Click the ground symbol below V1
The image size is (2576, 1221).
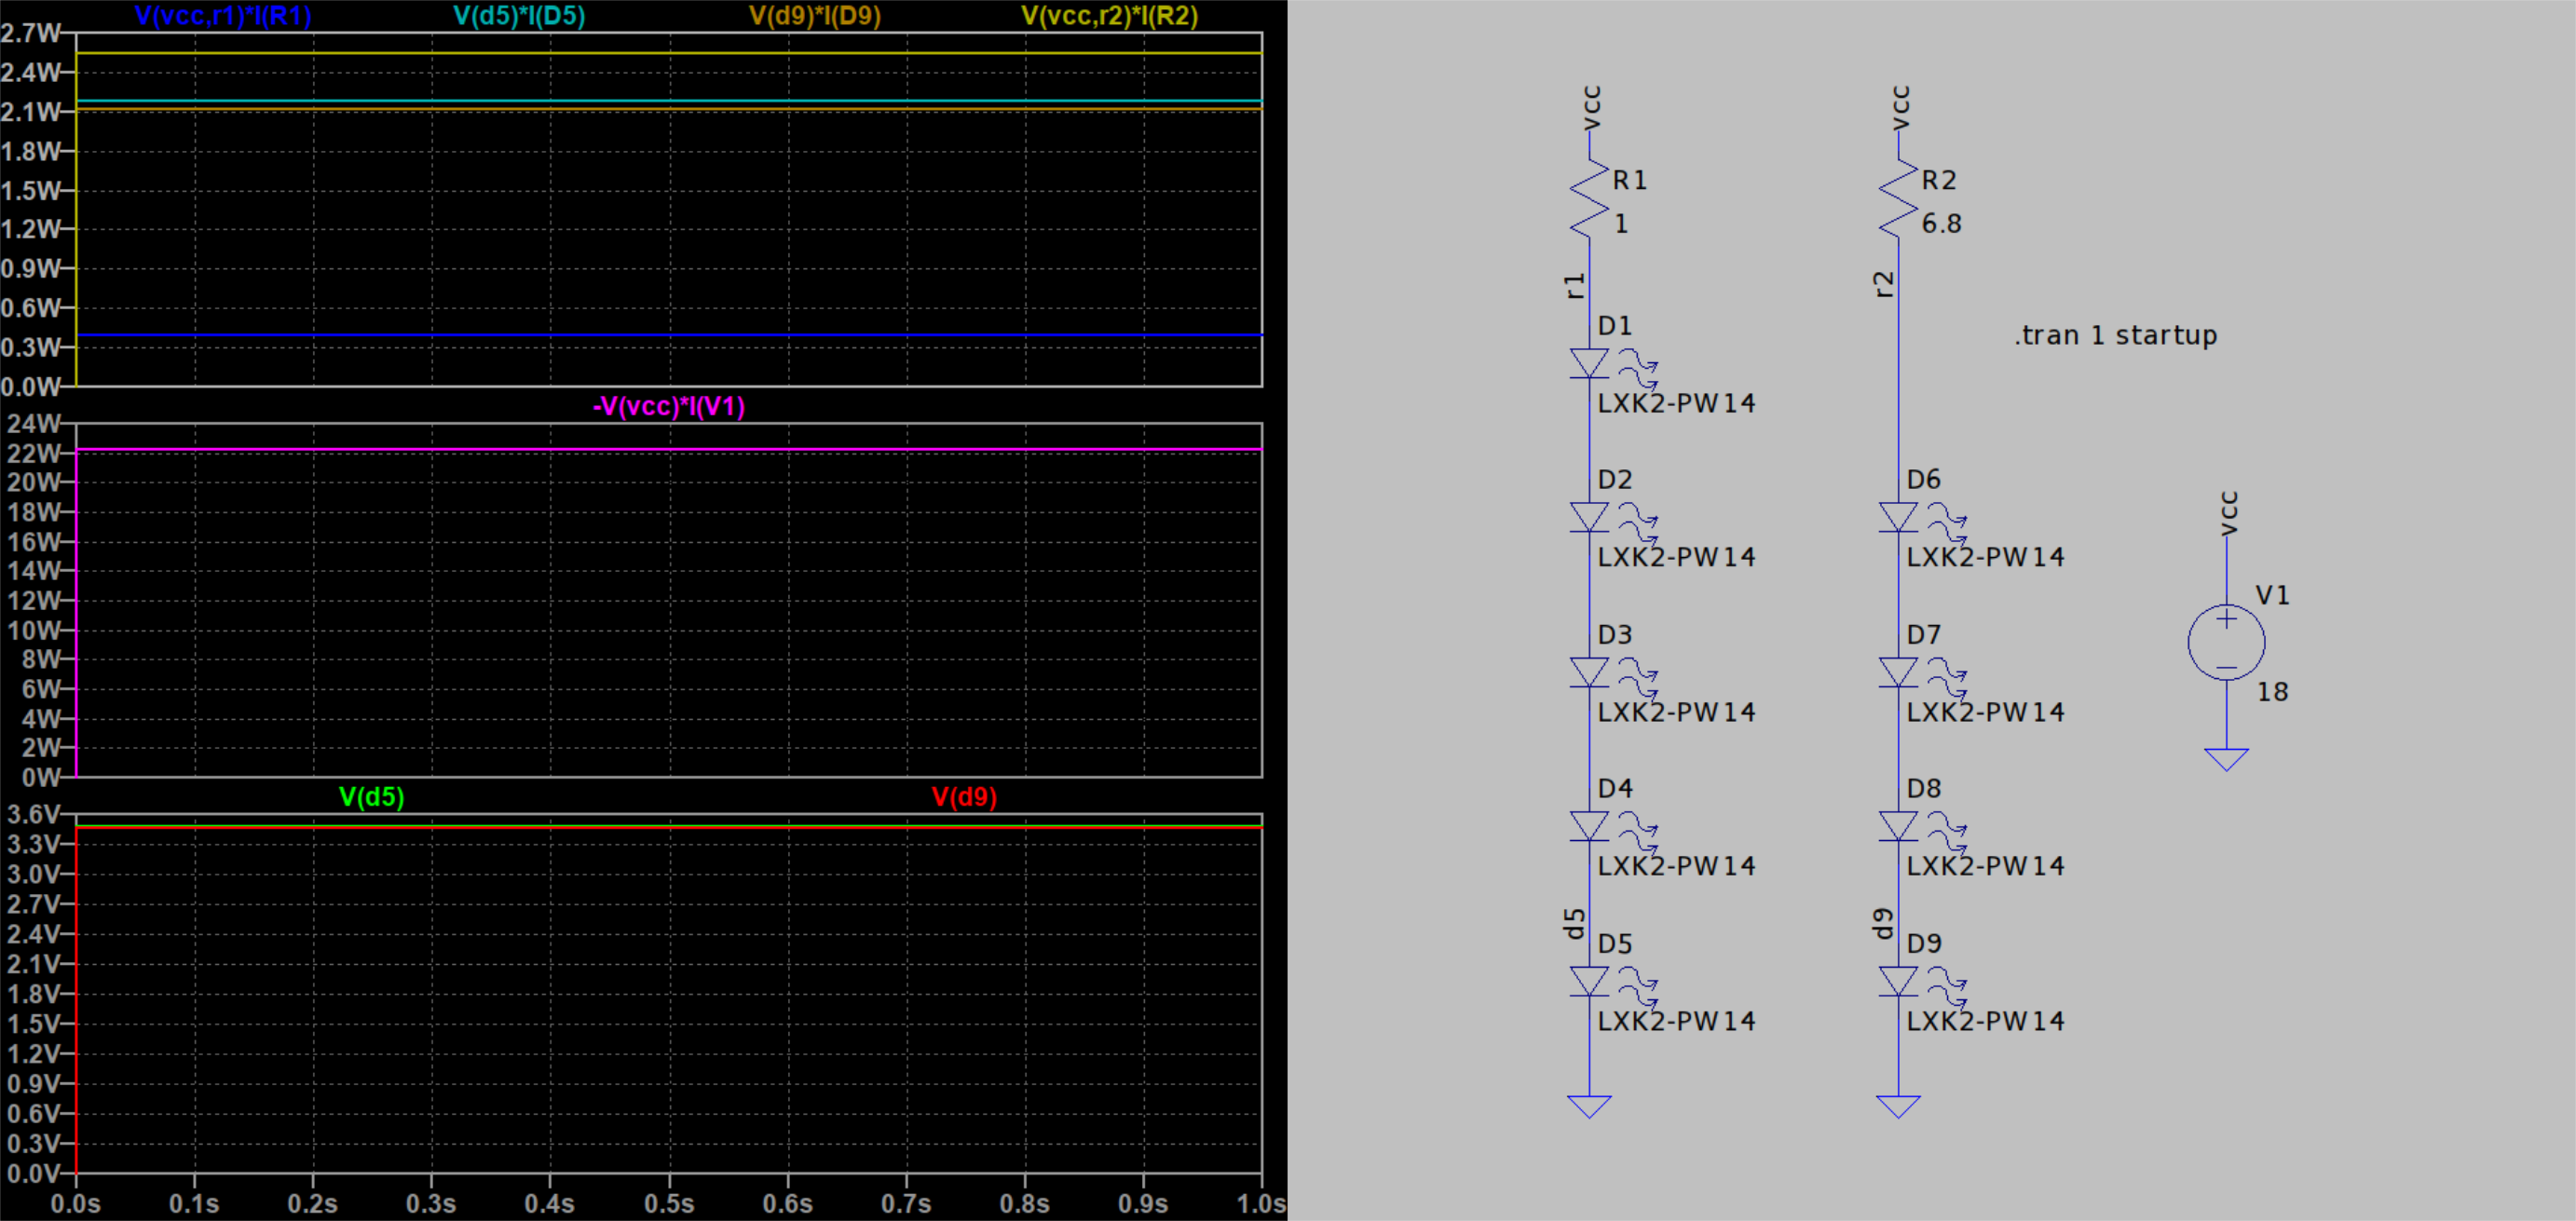(2226, 760)
